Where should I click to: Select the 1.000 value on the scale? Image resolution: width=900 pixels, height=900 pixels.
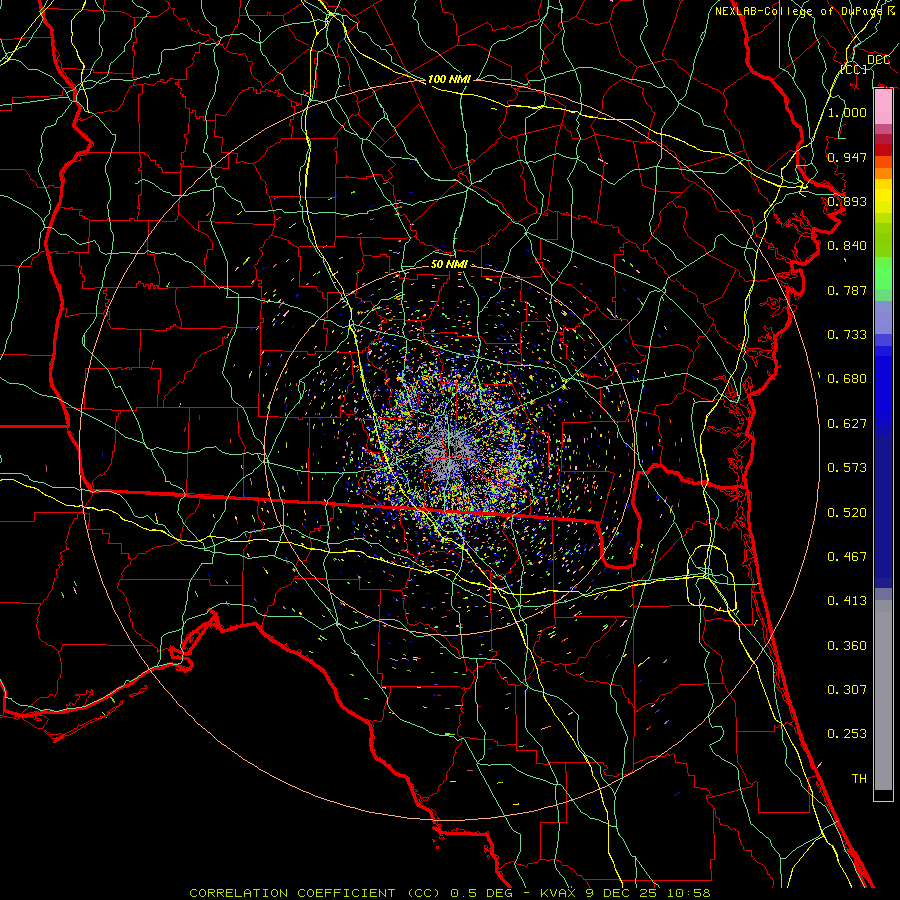pos(847,112)
